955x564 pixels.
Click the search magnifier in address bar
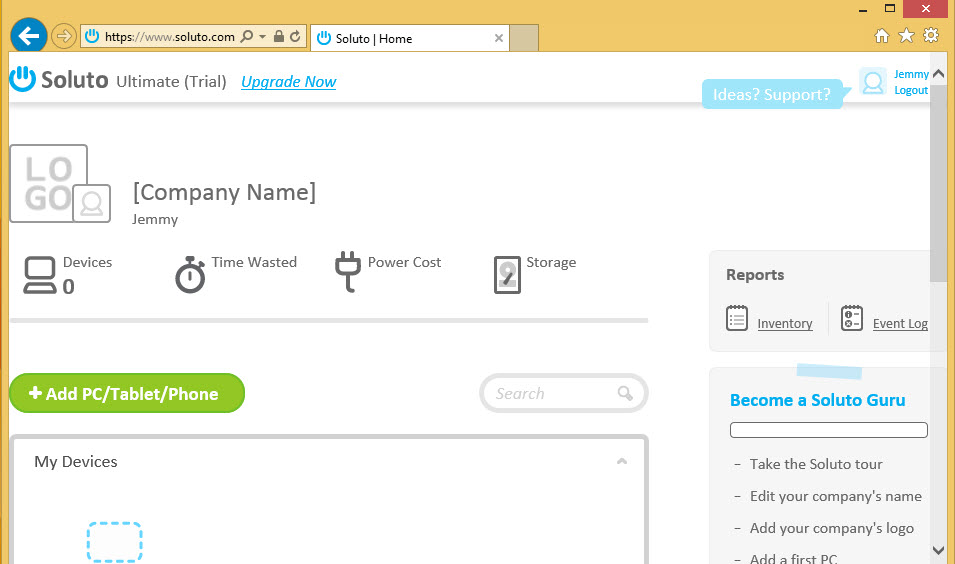[x=247, y=37]
